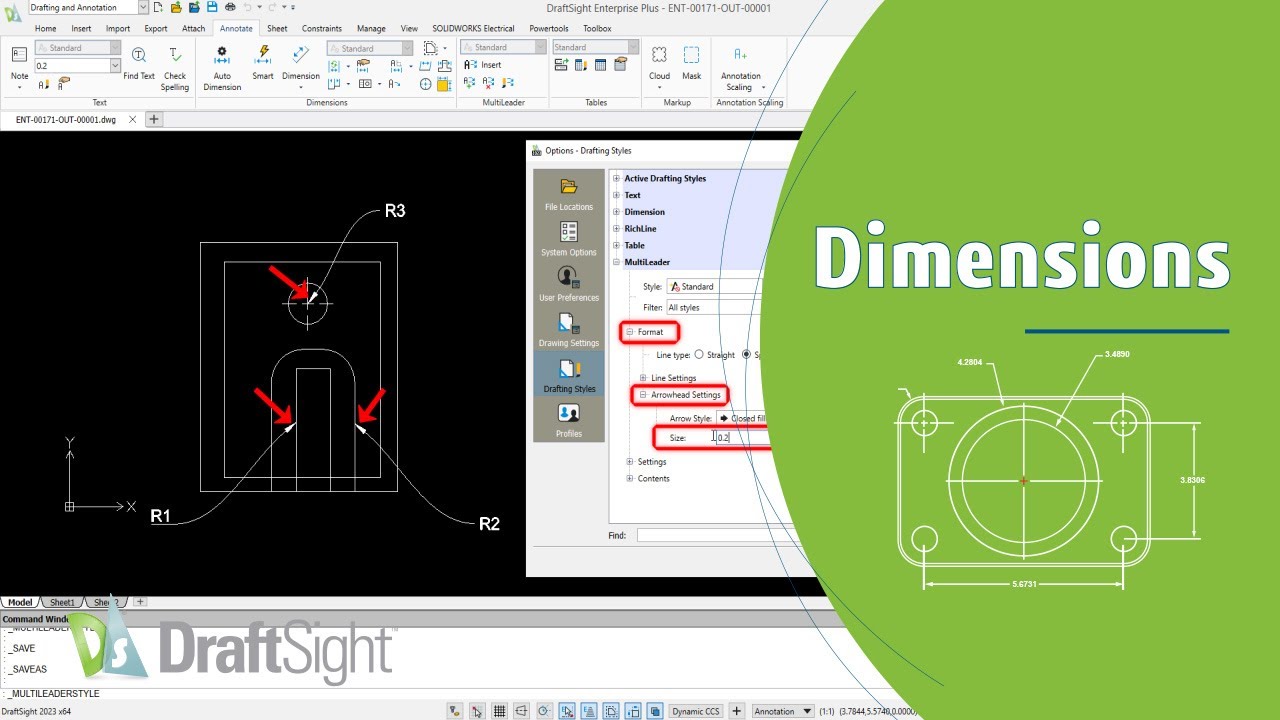Open Drawing Settings in Options dialog
This screenshot has width=1280, height=720.
coord(569,329)
